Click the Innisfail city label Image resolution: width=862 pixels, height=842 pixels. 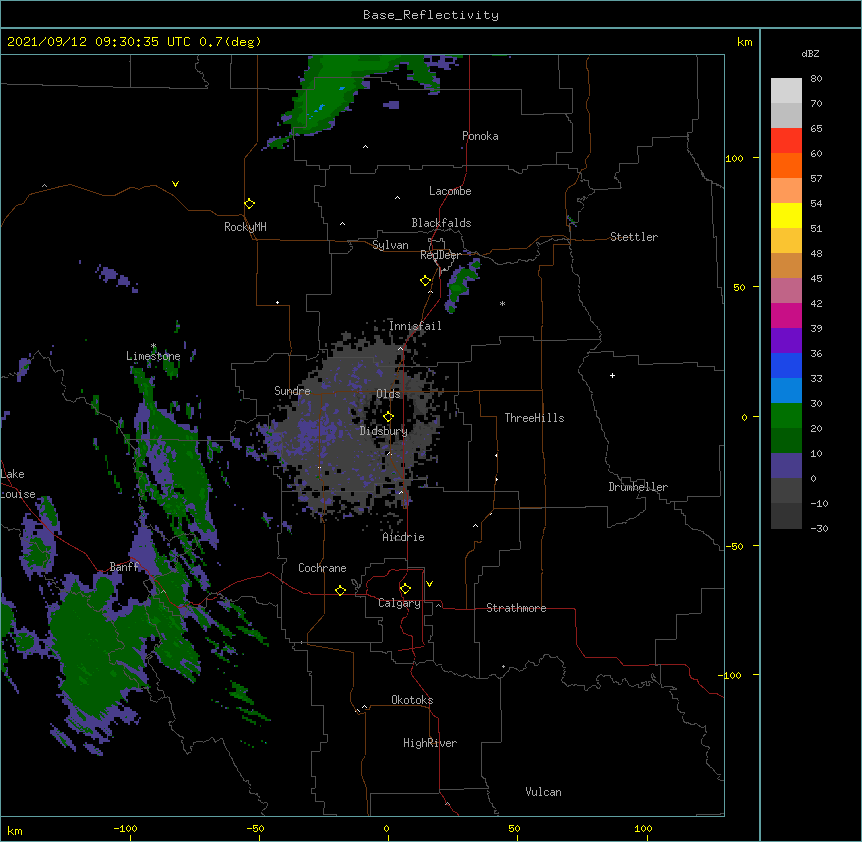point(415,326)
